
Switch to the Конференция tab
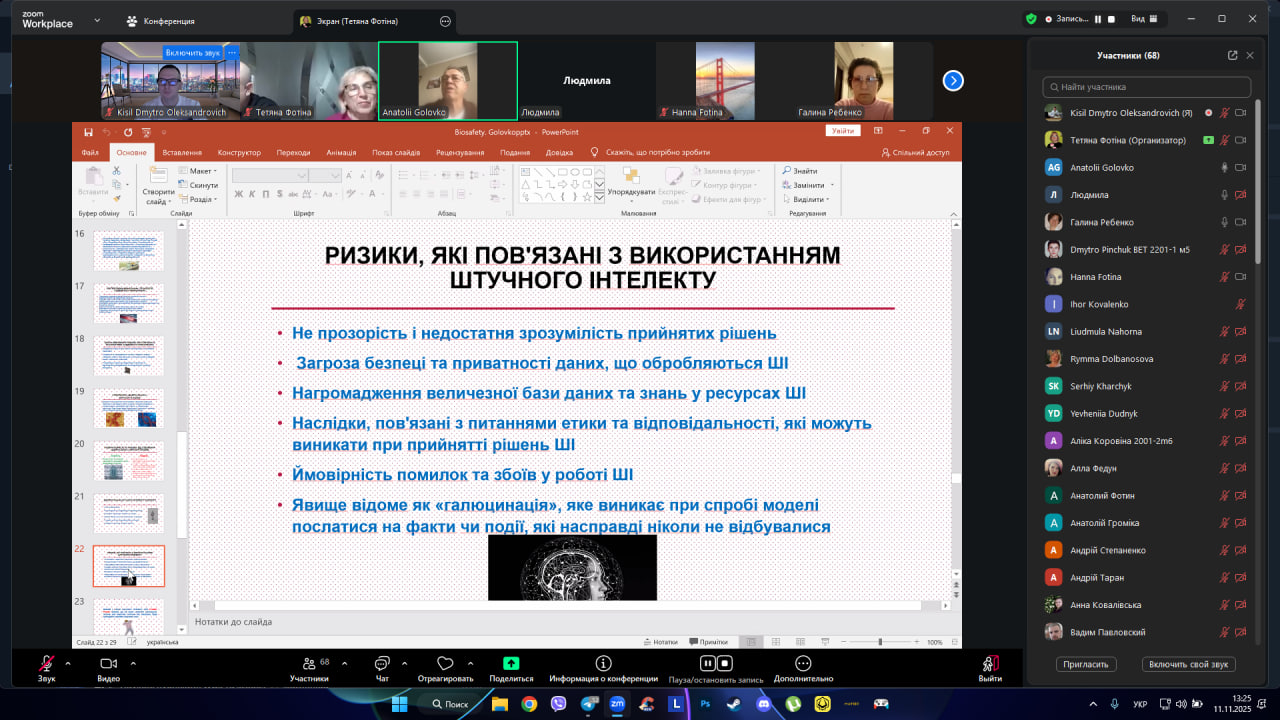(x=160, y=21)
